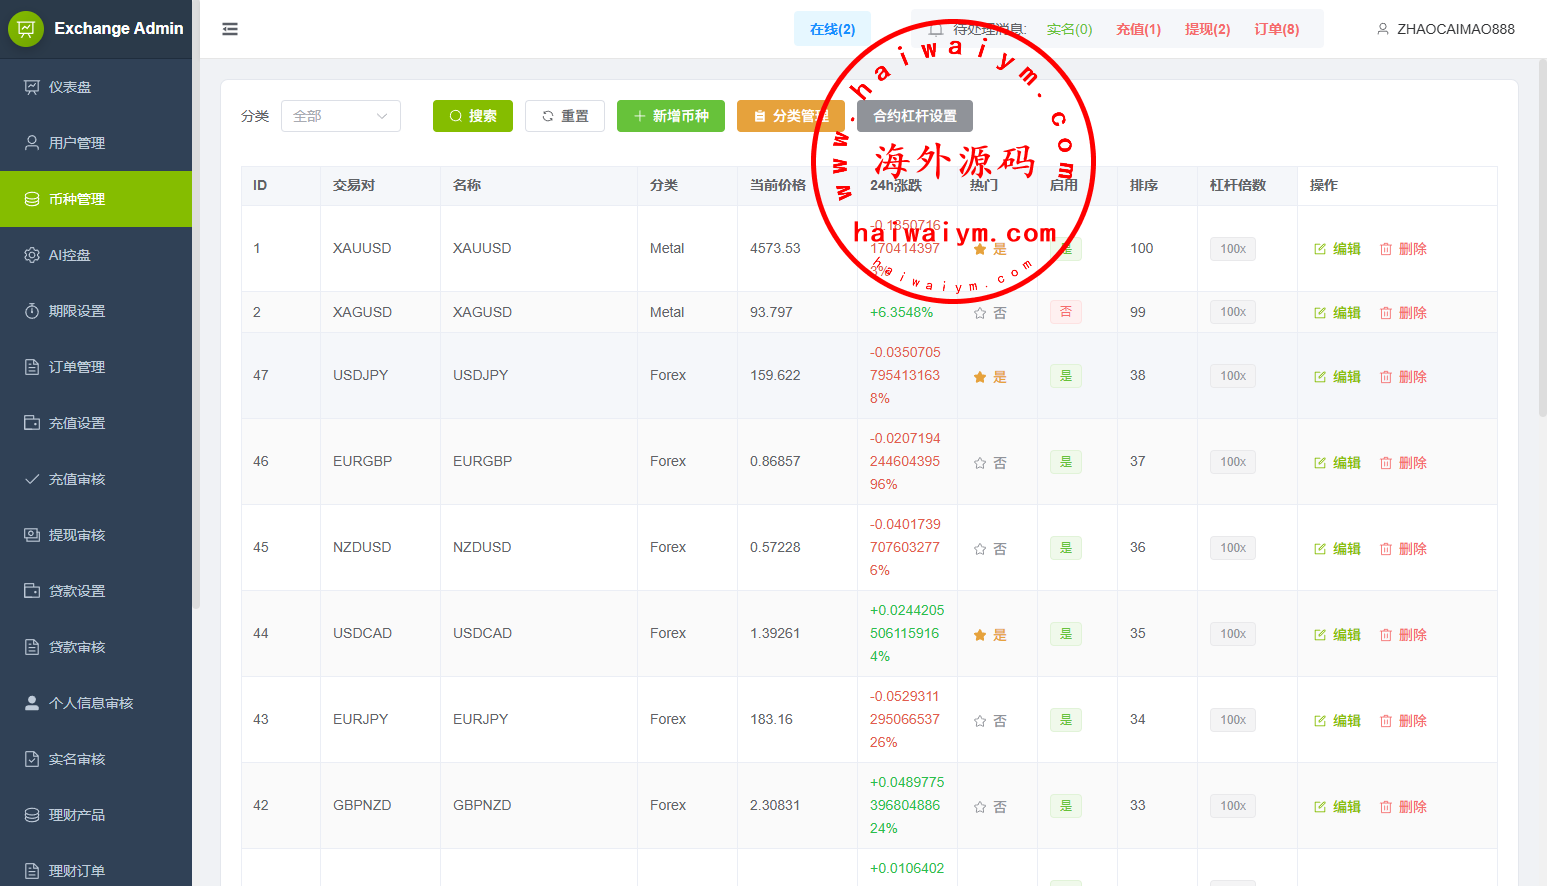Open the ZHAOCAIMAO888 user account menu

coord(1445,29)
